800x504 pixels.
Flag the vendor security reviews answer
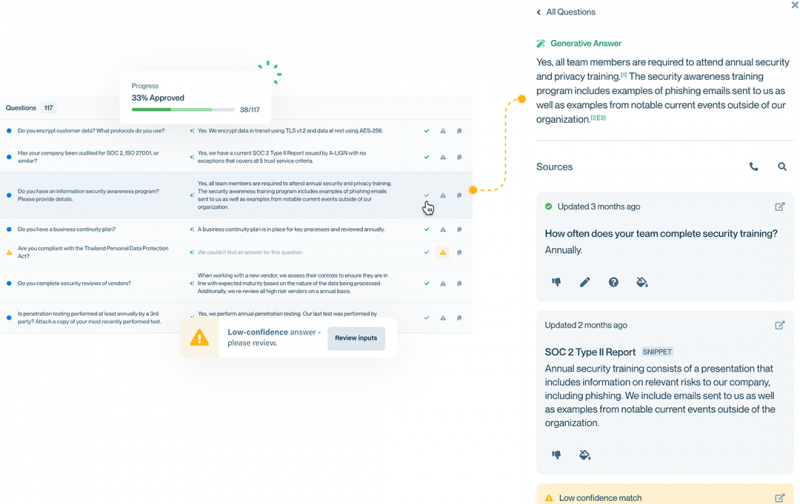coord(443,283)
